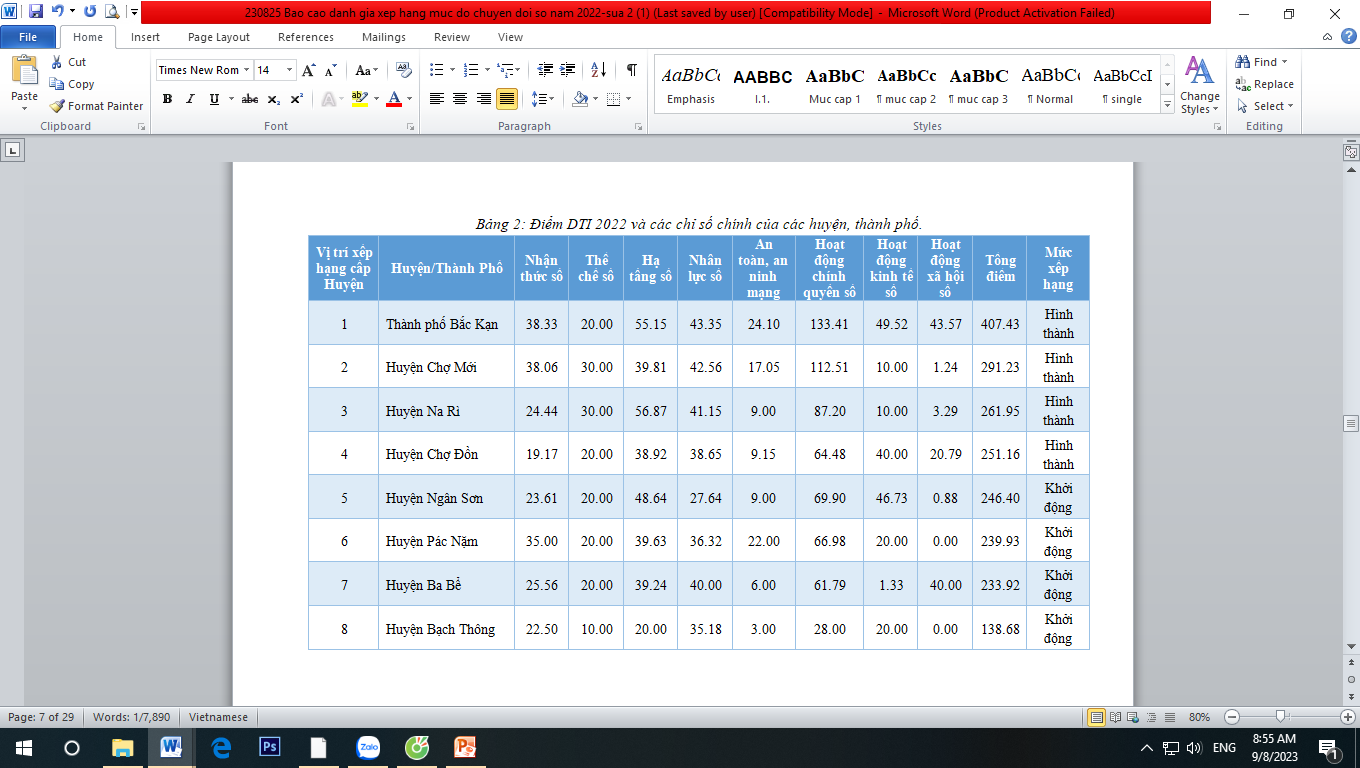Click the Sort A-Z icon
Viewport: 1360px width, 768px height.
598,70
